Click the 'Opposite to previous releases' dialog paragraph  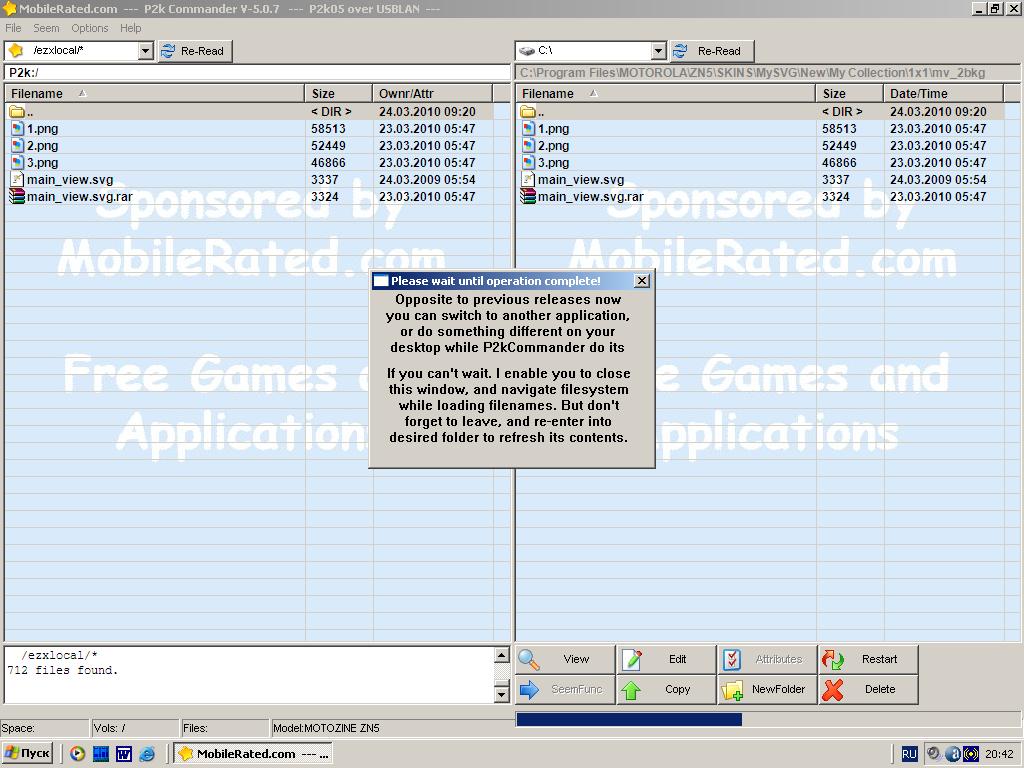(x=507, y=323)
